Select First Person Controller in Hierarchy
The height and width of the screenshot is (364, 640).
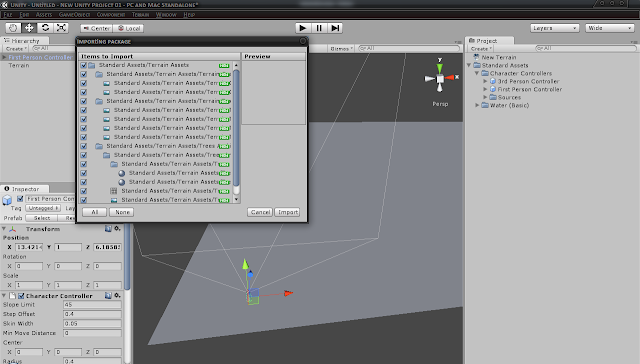pos(40,57)
